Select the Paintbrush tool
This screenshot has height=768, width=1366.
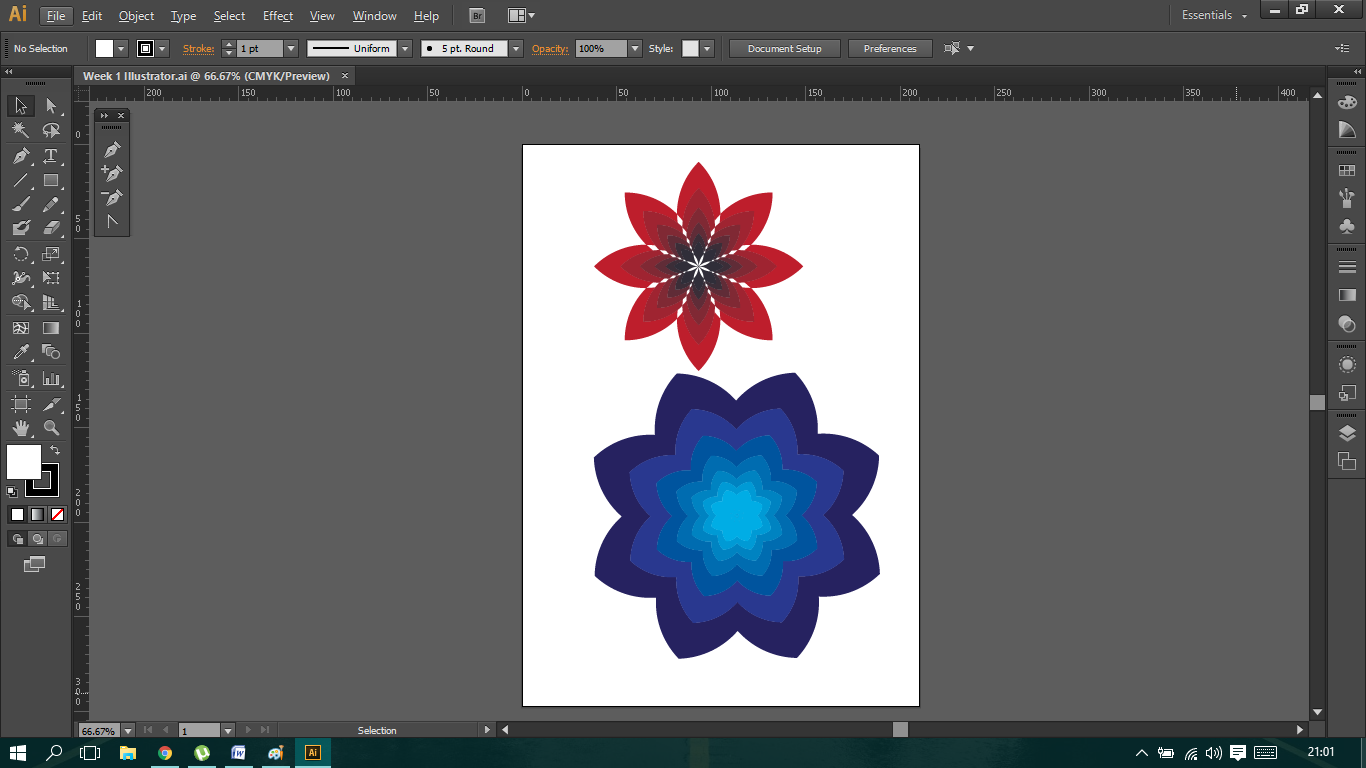(20, 205)
